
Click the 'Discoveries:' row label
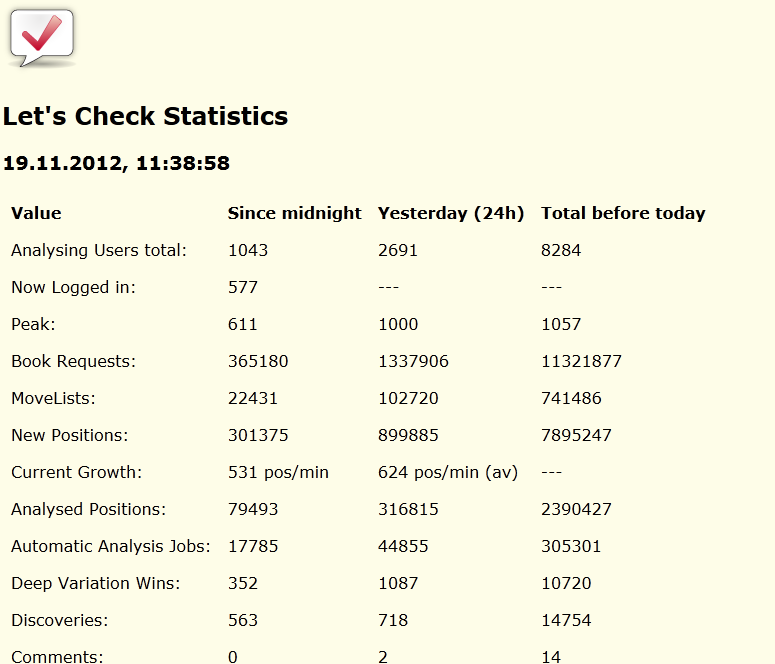point(60,620)
